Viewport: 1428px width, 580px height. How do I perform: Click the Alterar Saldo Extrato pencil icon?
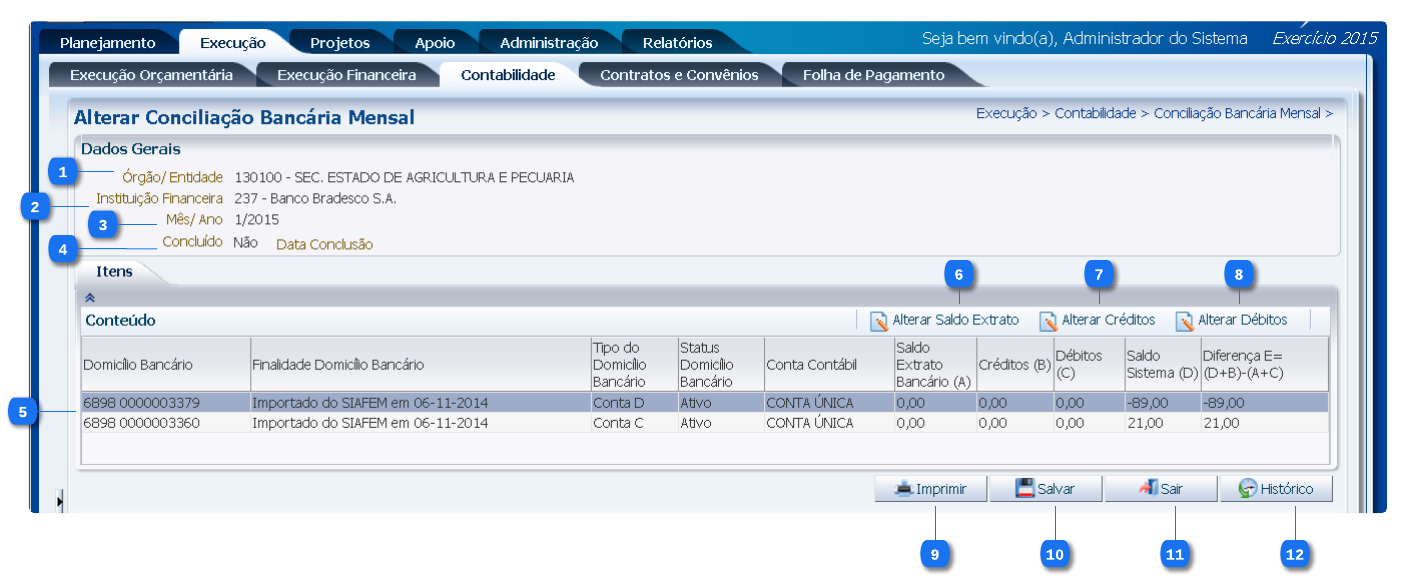click(x=879, y=321)
